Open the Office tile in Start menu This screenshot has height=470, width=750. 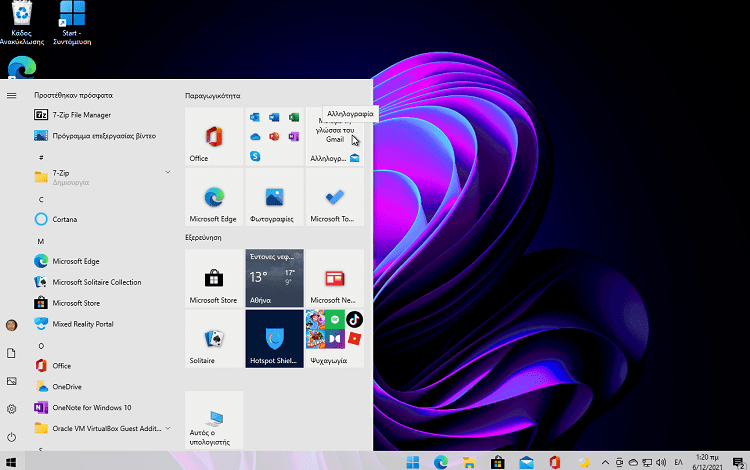coord(214,136)
